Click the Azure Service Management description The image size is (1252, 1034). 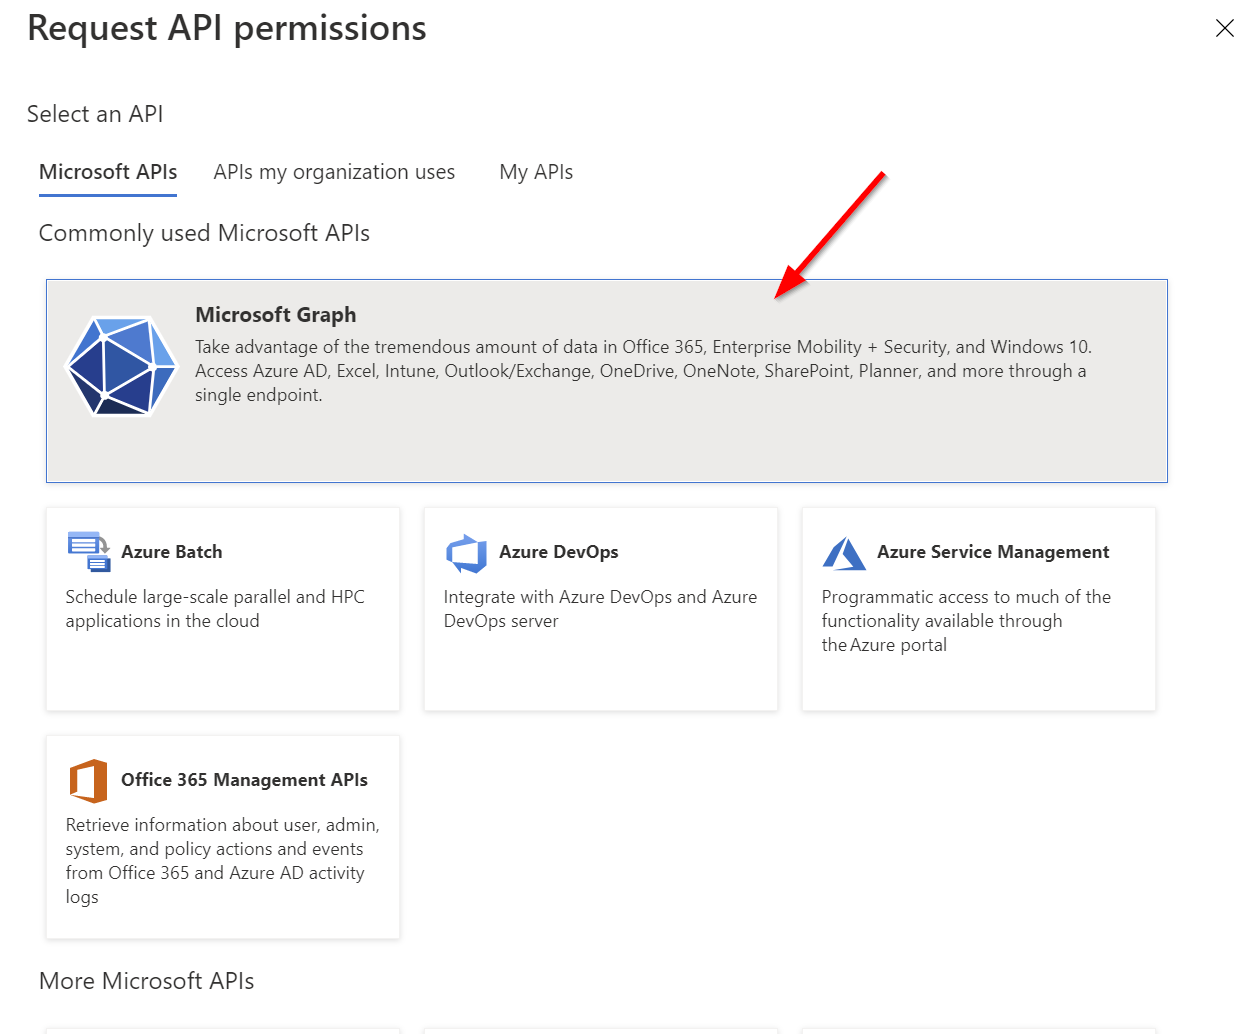point(966,621)
